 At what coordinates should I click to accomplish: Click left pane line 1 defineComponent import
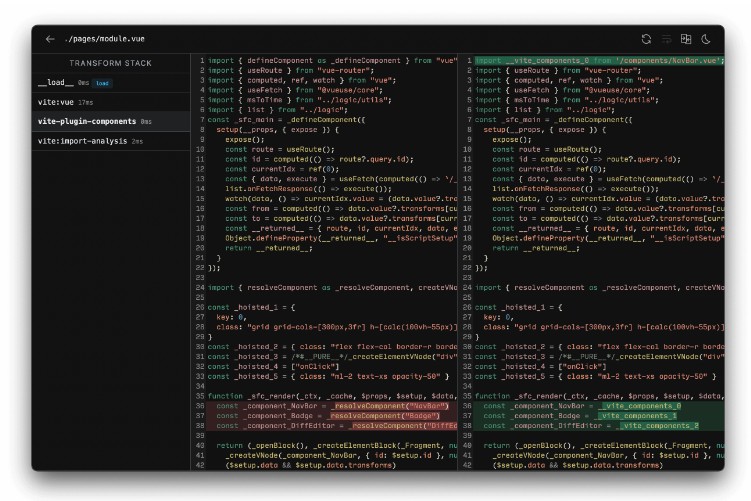332,61
